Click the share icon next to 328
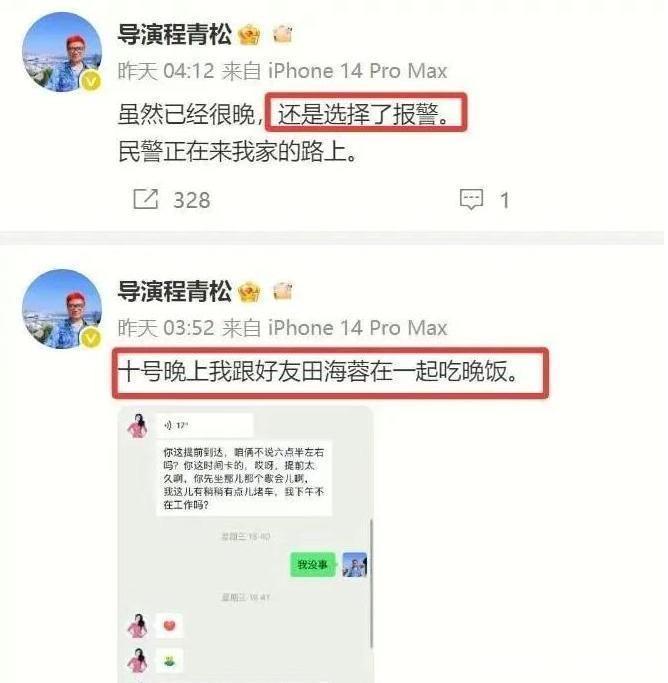This screenshot has height=683, width=668. 145,199
